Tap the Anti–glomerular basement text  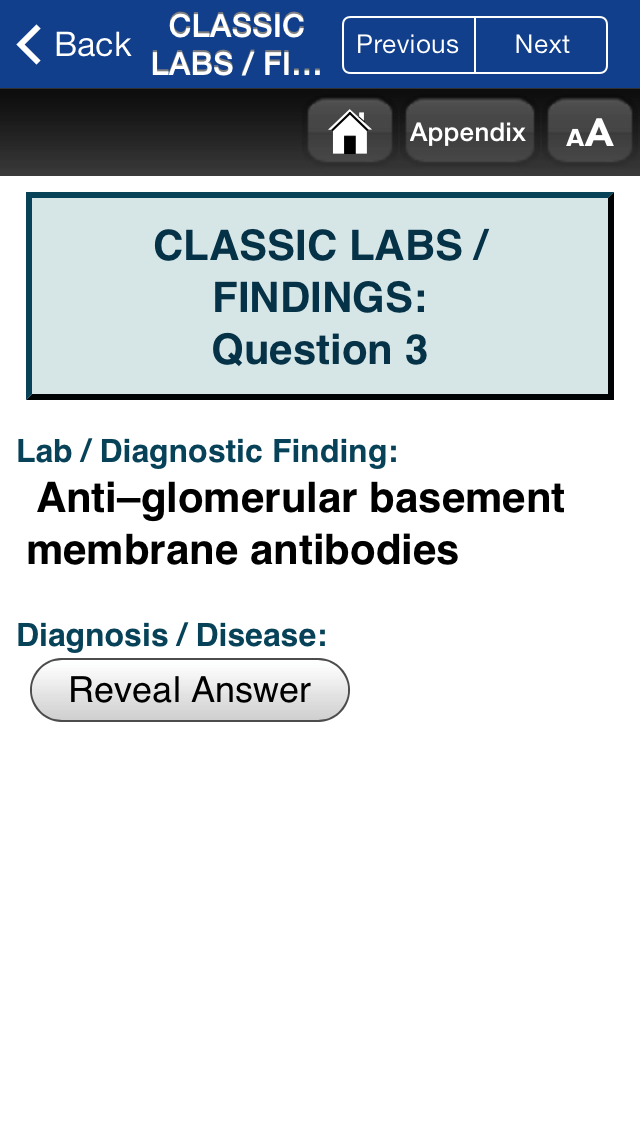[300, 497]
